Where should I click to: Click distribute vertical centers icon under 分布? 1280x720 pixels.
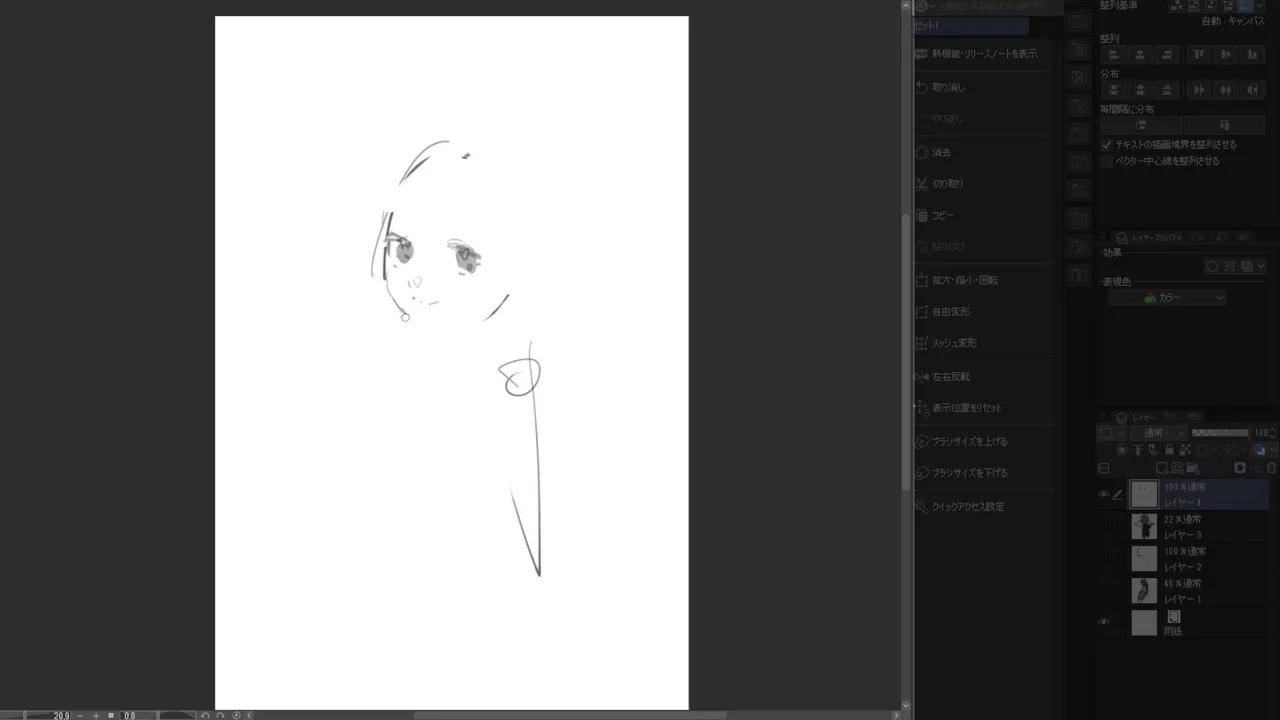click(1140, 90)
